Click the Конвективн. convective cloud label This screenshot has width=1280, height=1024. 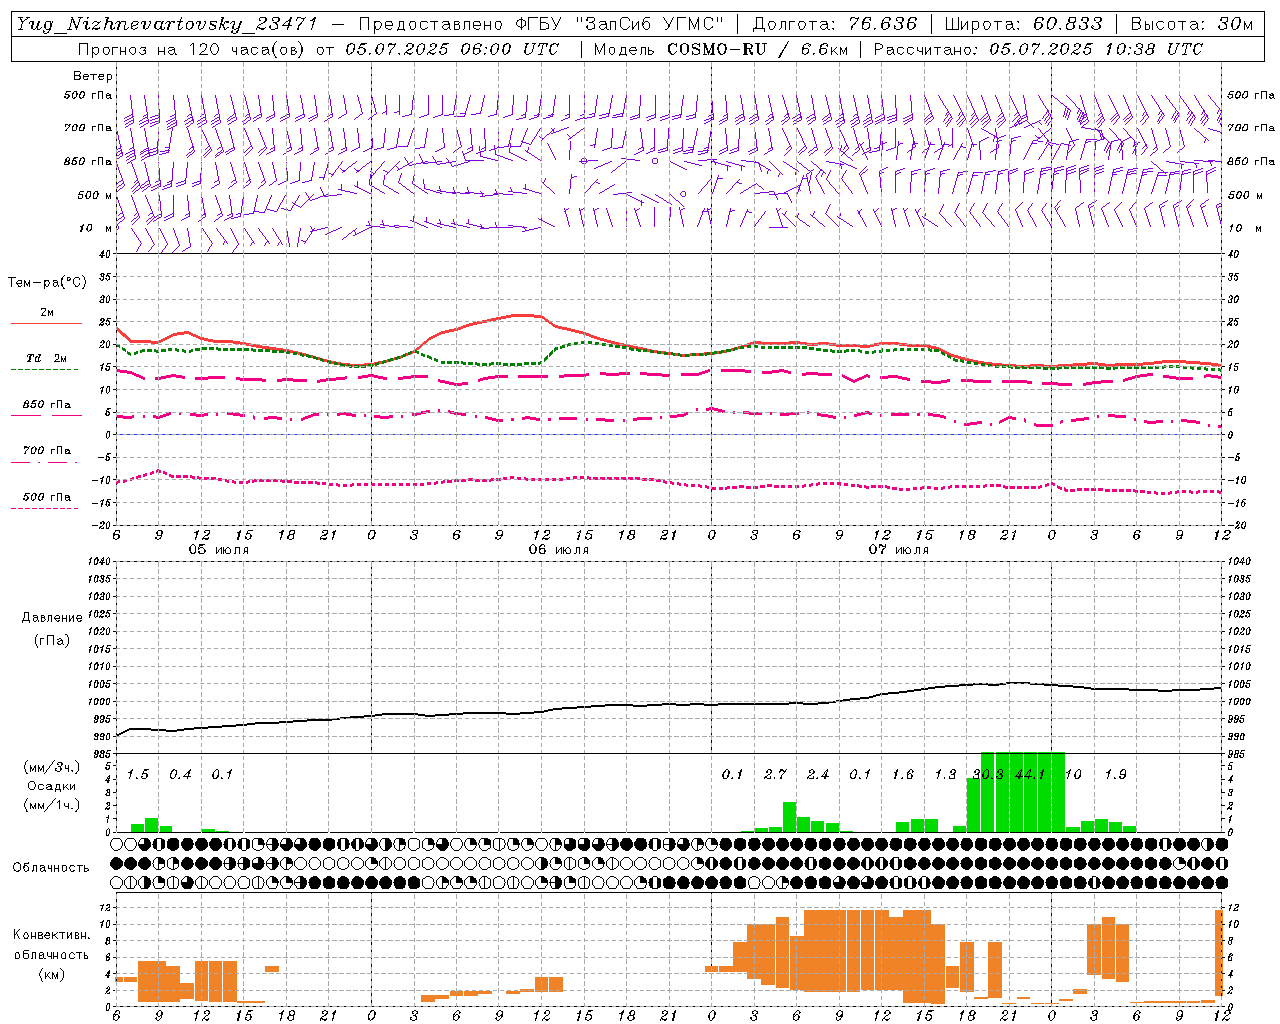tap(51, 935)
